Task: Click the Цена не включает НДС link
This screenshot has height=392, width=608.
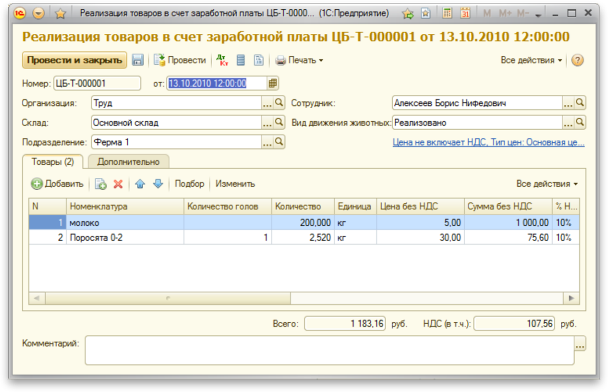Action: pyautogui.click(x=489, y=142)
